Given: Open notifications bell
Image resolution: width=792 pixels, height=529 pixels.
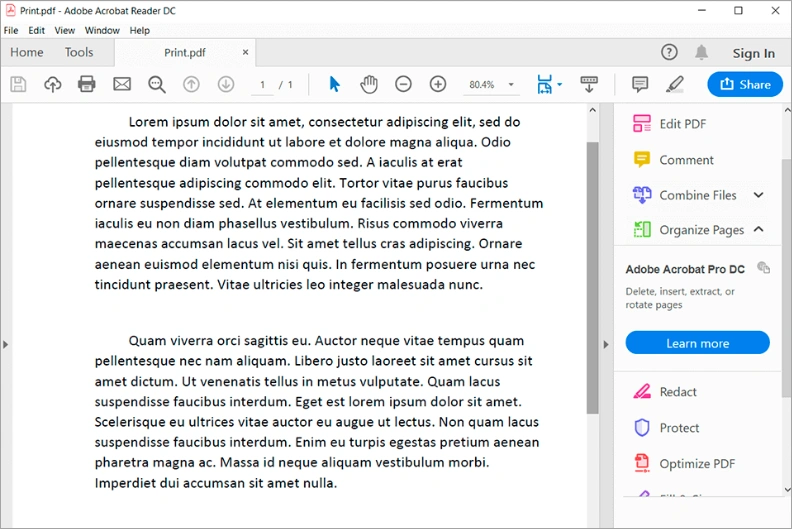Looking at the screenshot, I should click(701, 52).
